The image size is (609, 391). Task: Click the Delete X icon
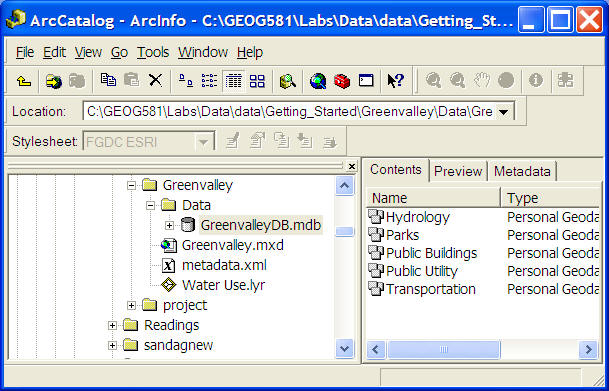(x=155, y=80)
